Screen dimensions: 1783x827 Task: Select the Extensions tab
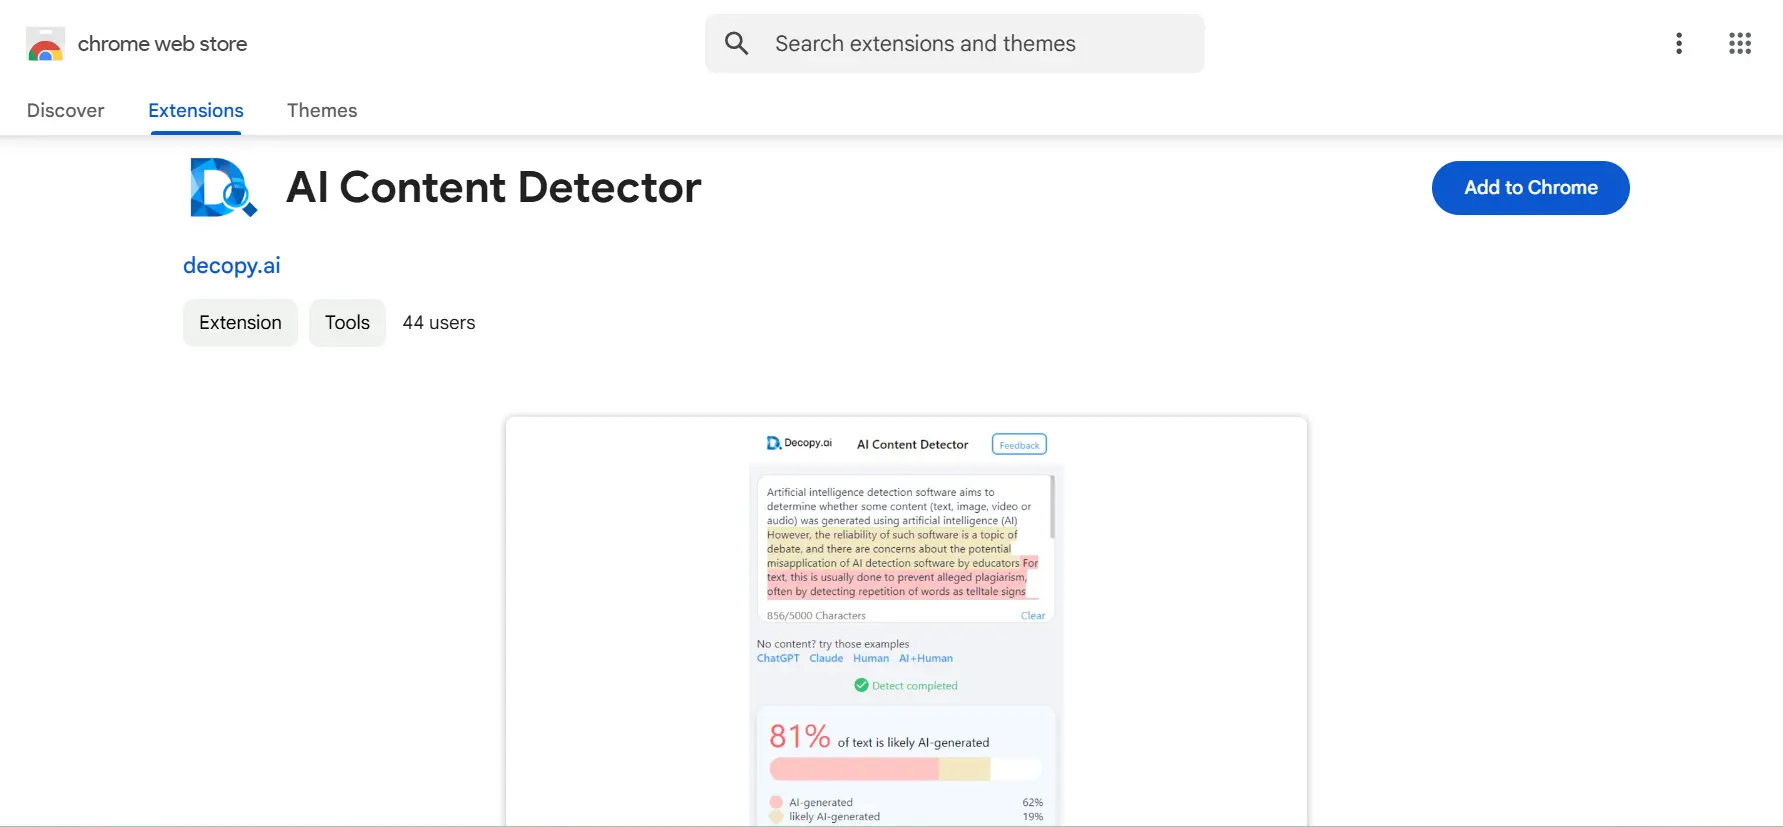click(196, 110)
